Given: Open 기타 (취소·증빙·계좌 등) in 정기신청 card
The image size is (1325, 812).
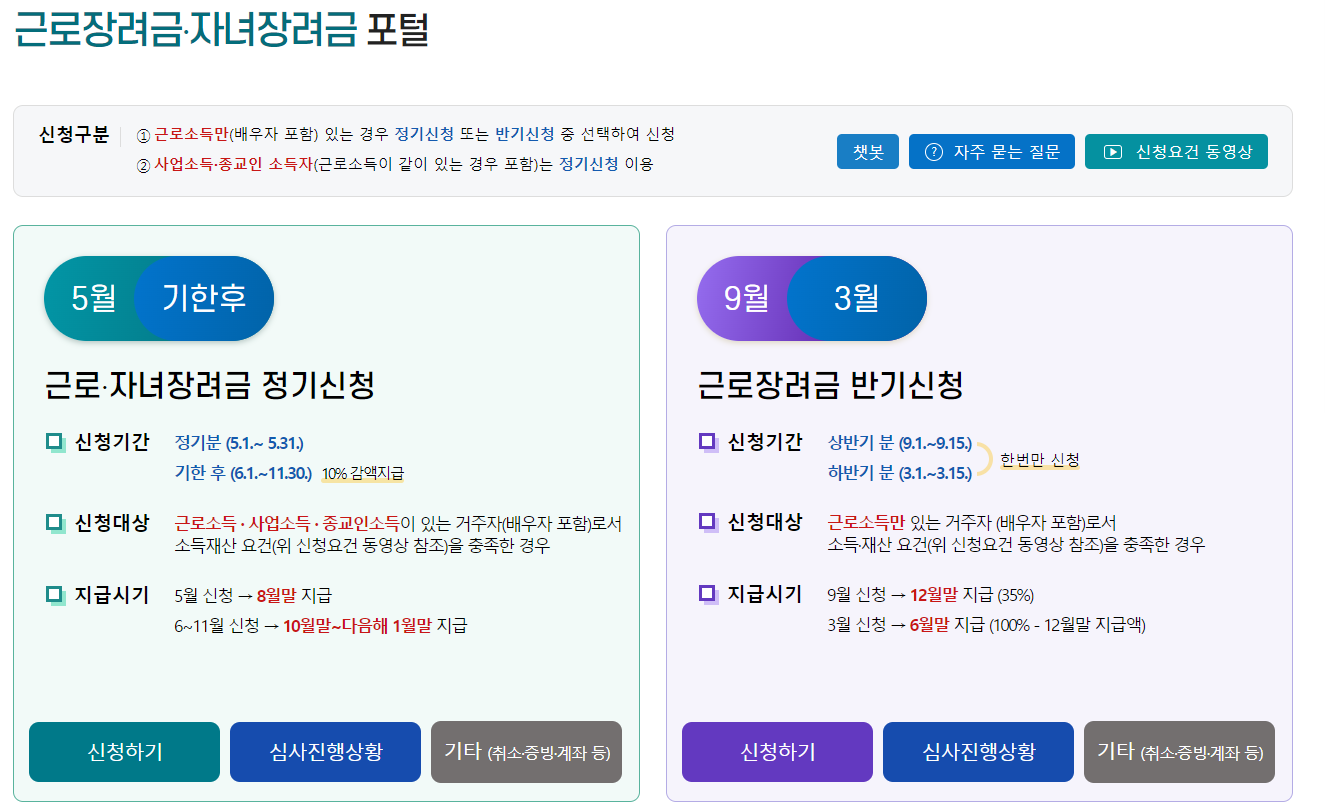Looking at the screenshot, I should tap(526, 752).
